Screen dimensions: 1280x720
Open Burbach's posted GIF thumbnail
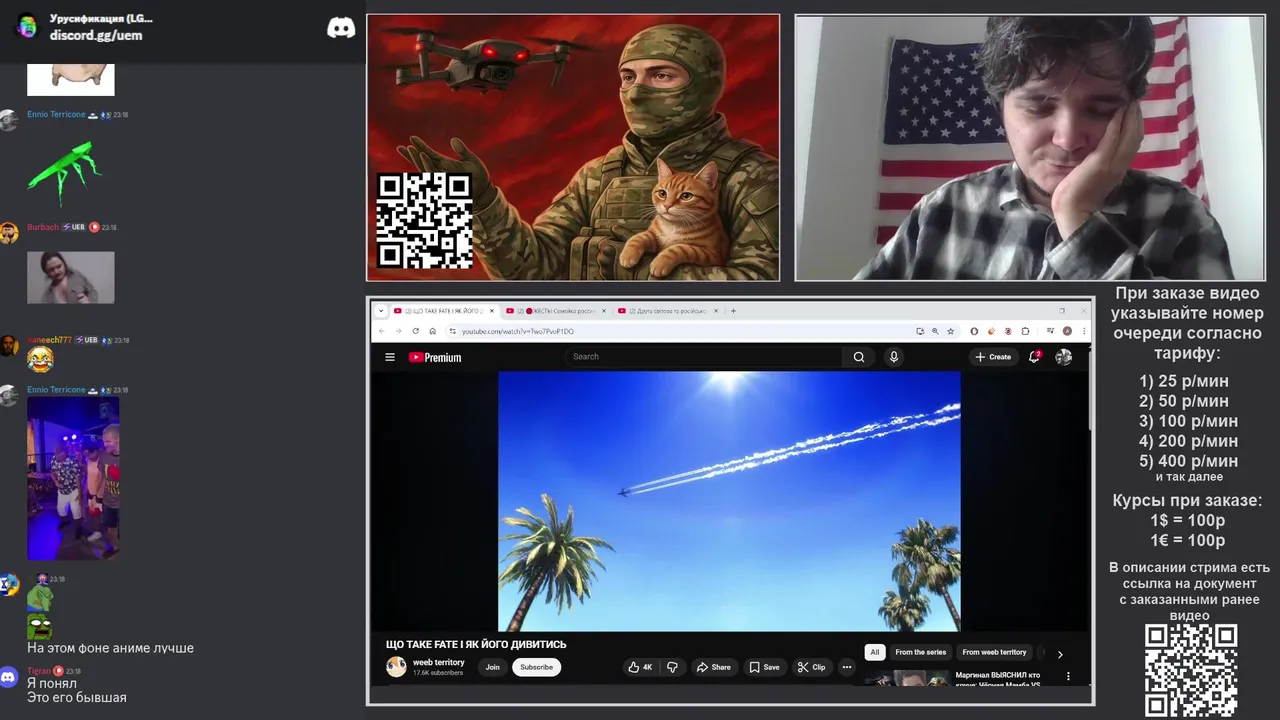click(70, 277)
